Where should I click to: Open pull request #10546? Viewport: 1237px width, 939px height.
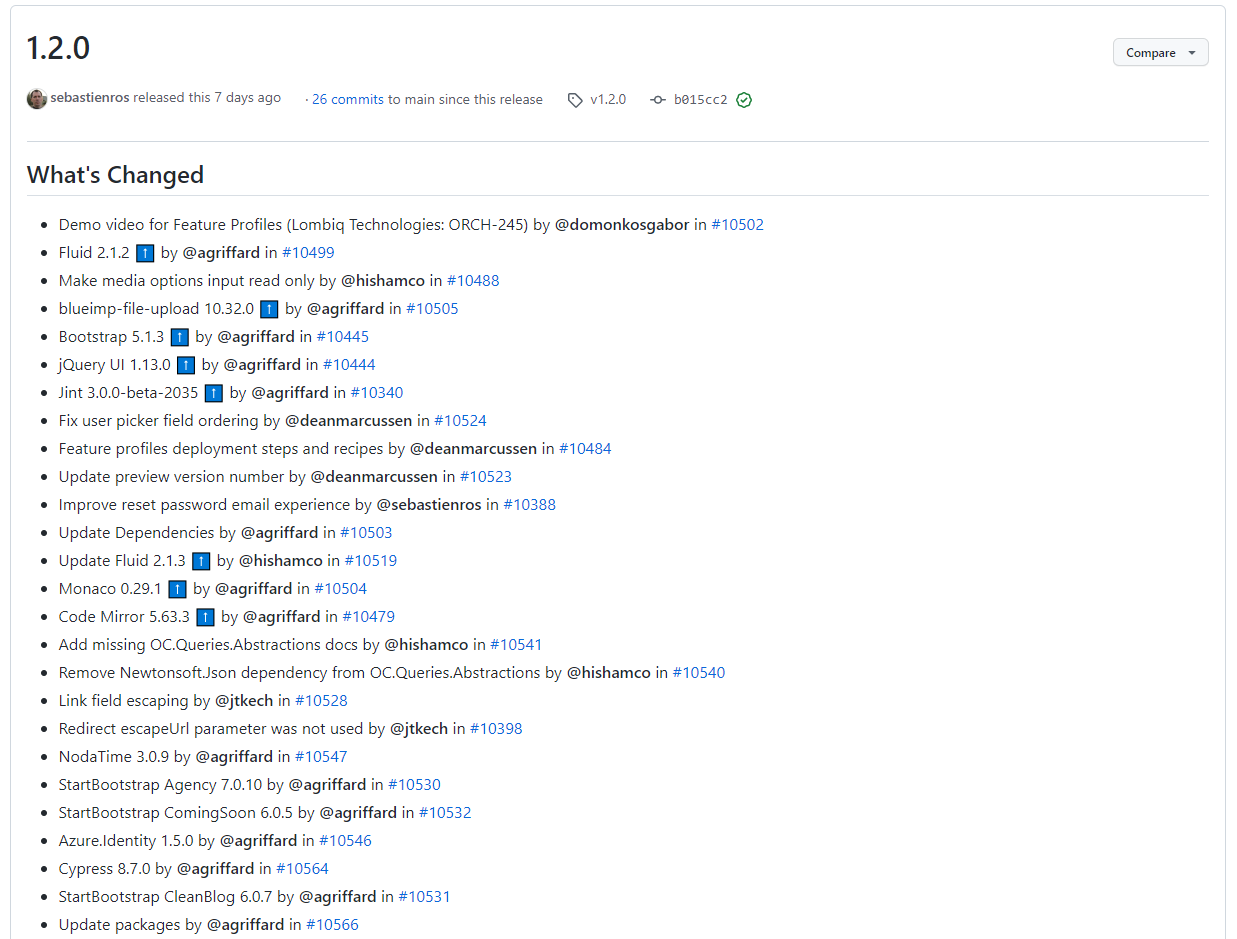pyautogui.click(x=345, y=841)
